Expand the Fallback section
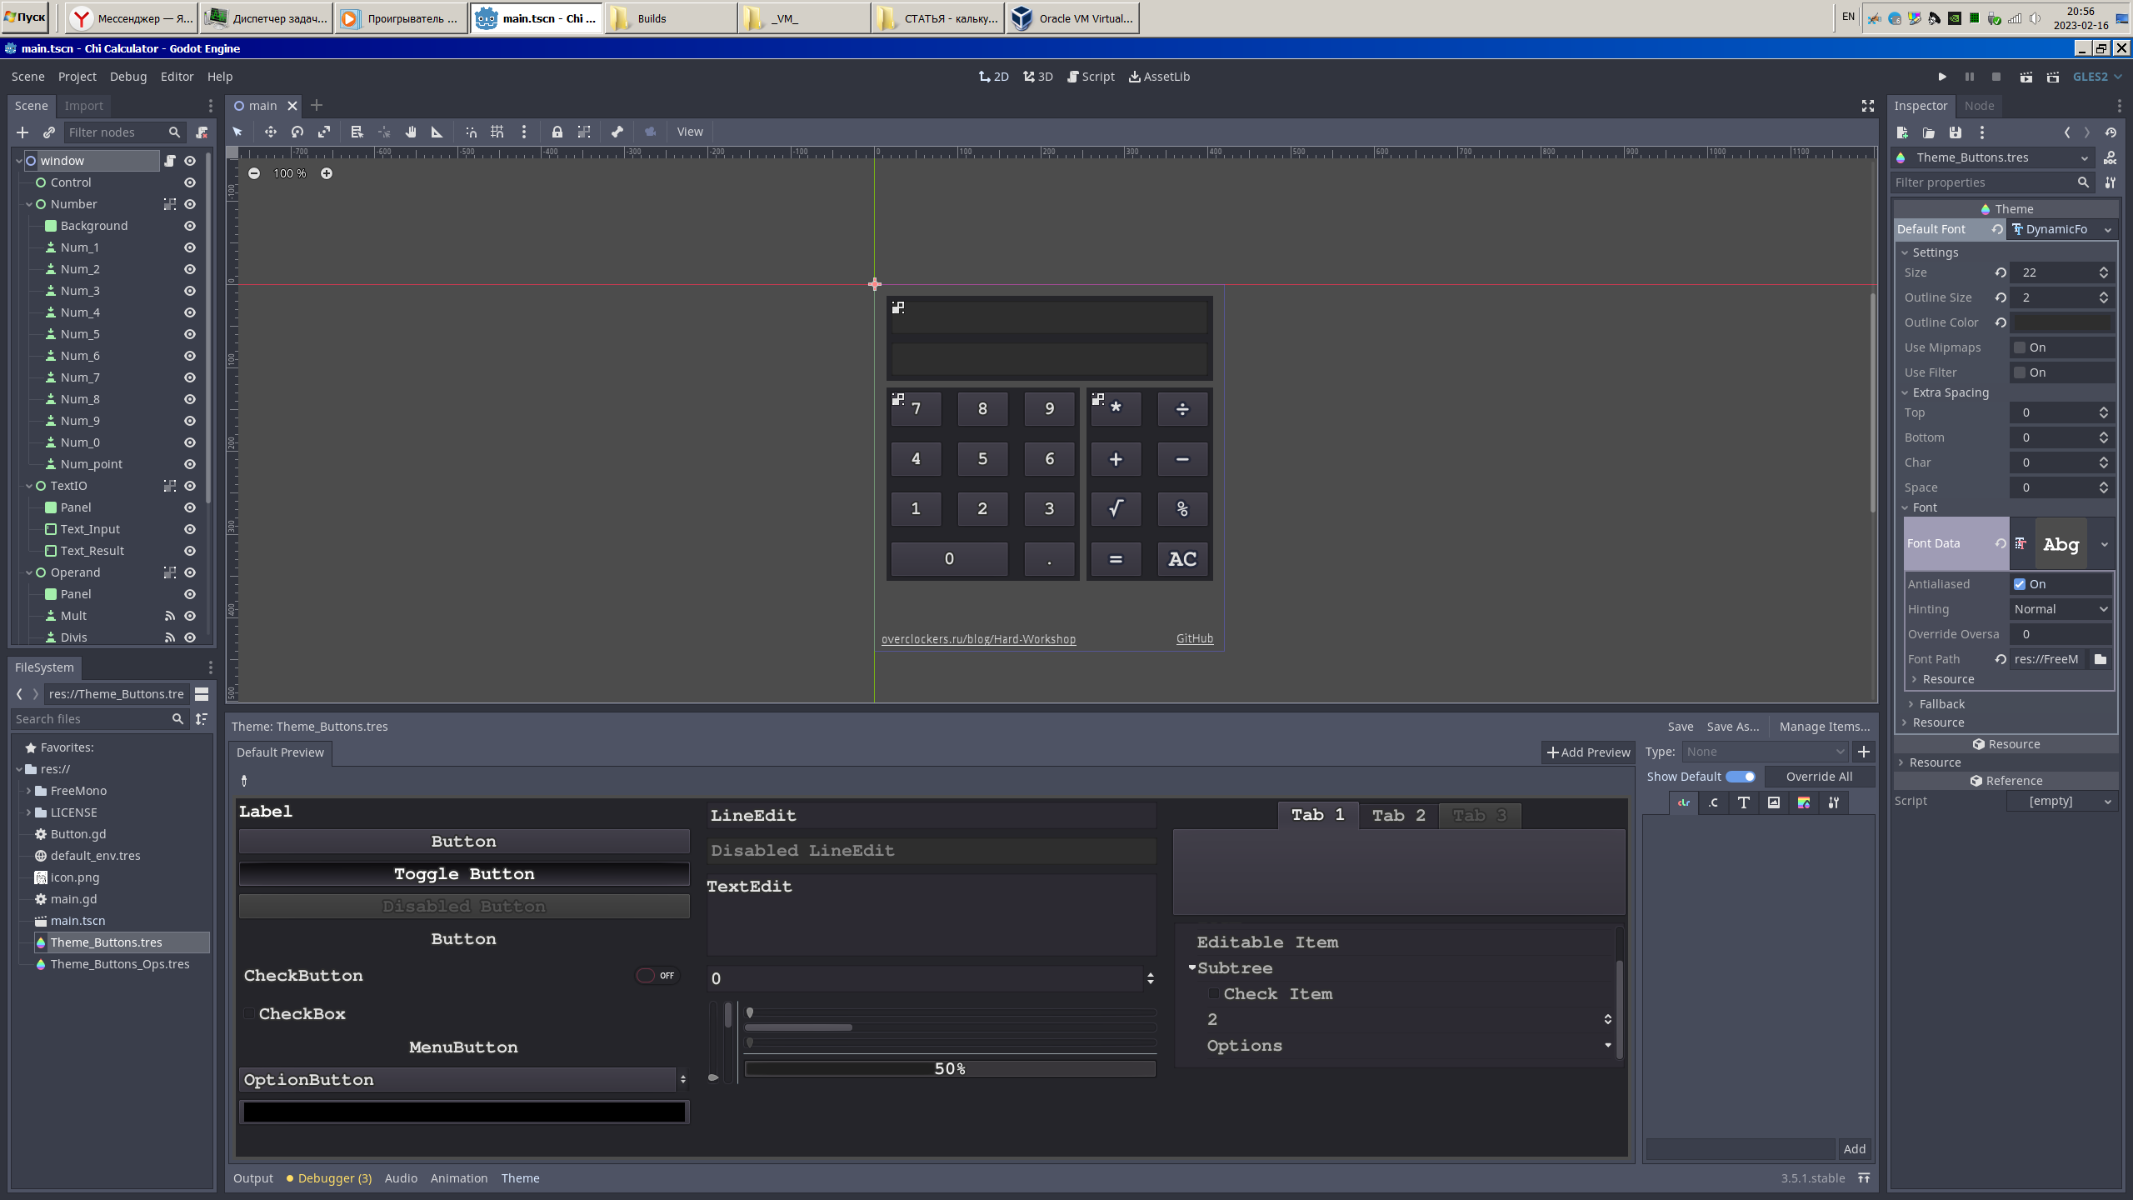Image resolution: width=2133 pixels, height=1200 pixels. pyautogui.click(x=1941, y=704)
